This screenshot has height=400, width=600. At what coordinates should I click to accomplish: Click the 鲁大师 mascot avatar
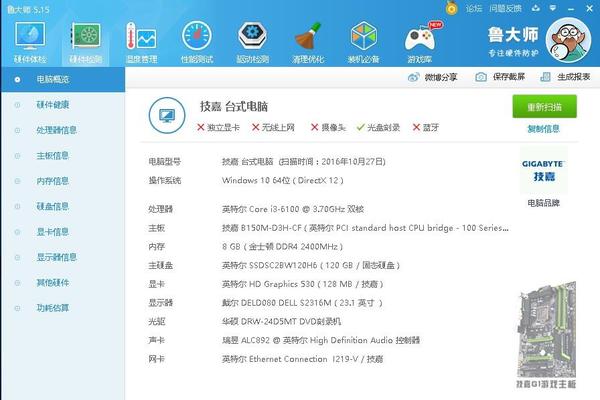pyautogui.click(x=568, y=40)
